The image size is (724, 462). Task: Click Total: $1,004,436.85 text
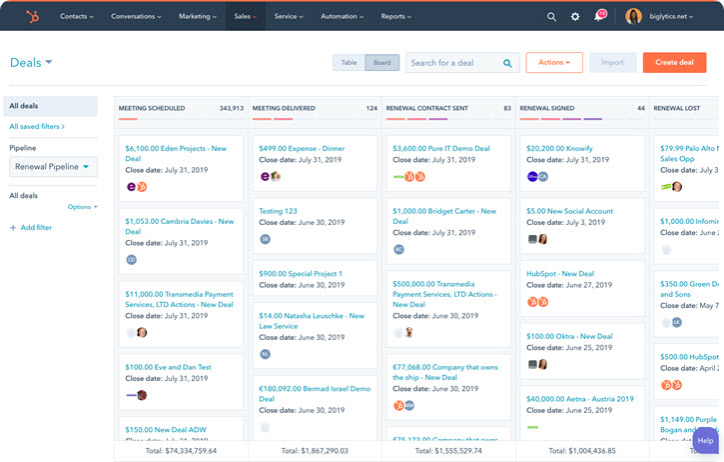tap(582, 450)
